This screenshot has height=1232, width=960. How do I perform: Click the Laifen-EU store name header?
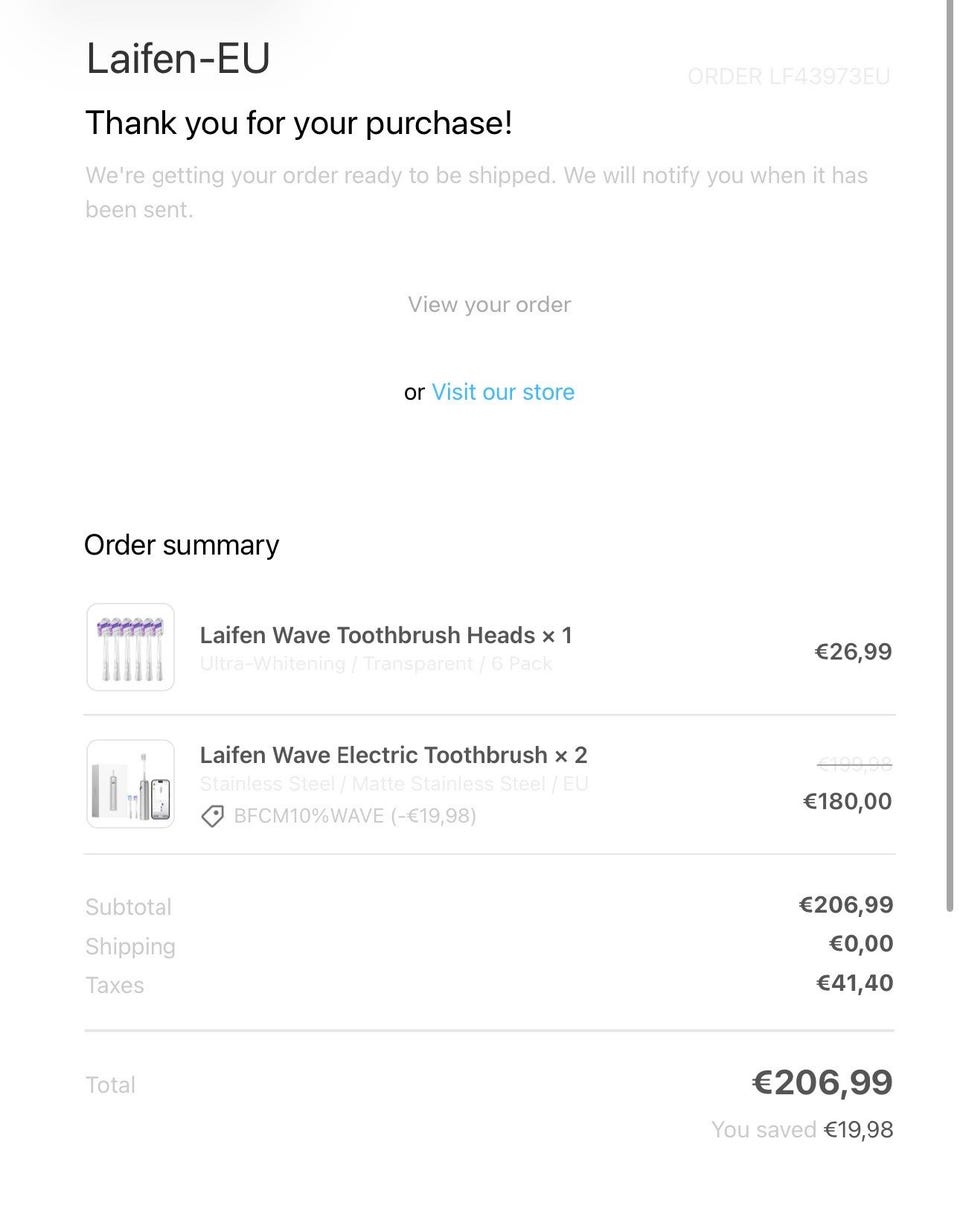tap(178, 59)
